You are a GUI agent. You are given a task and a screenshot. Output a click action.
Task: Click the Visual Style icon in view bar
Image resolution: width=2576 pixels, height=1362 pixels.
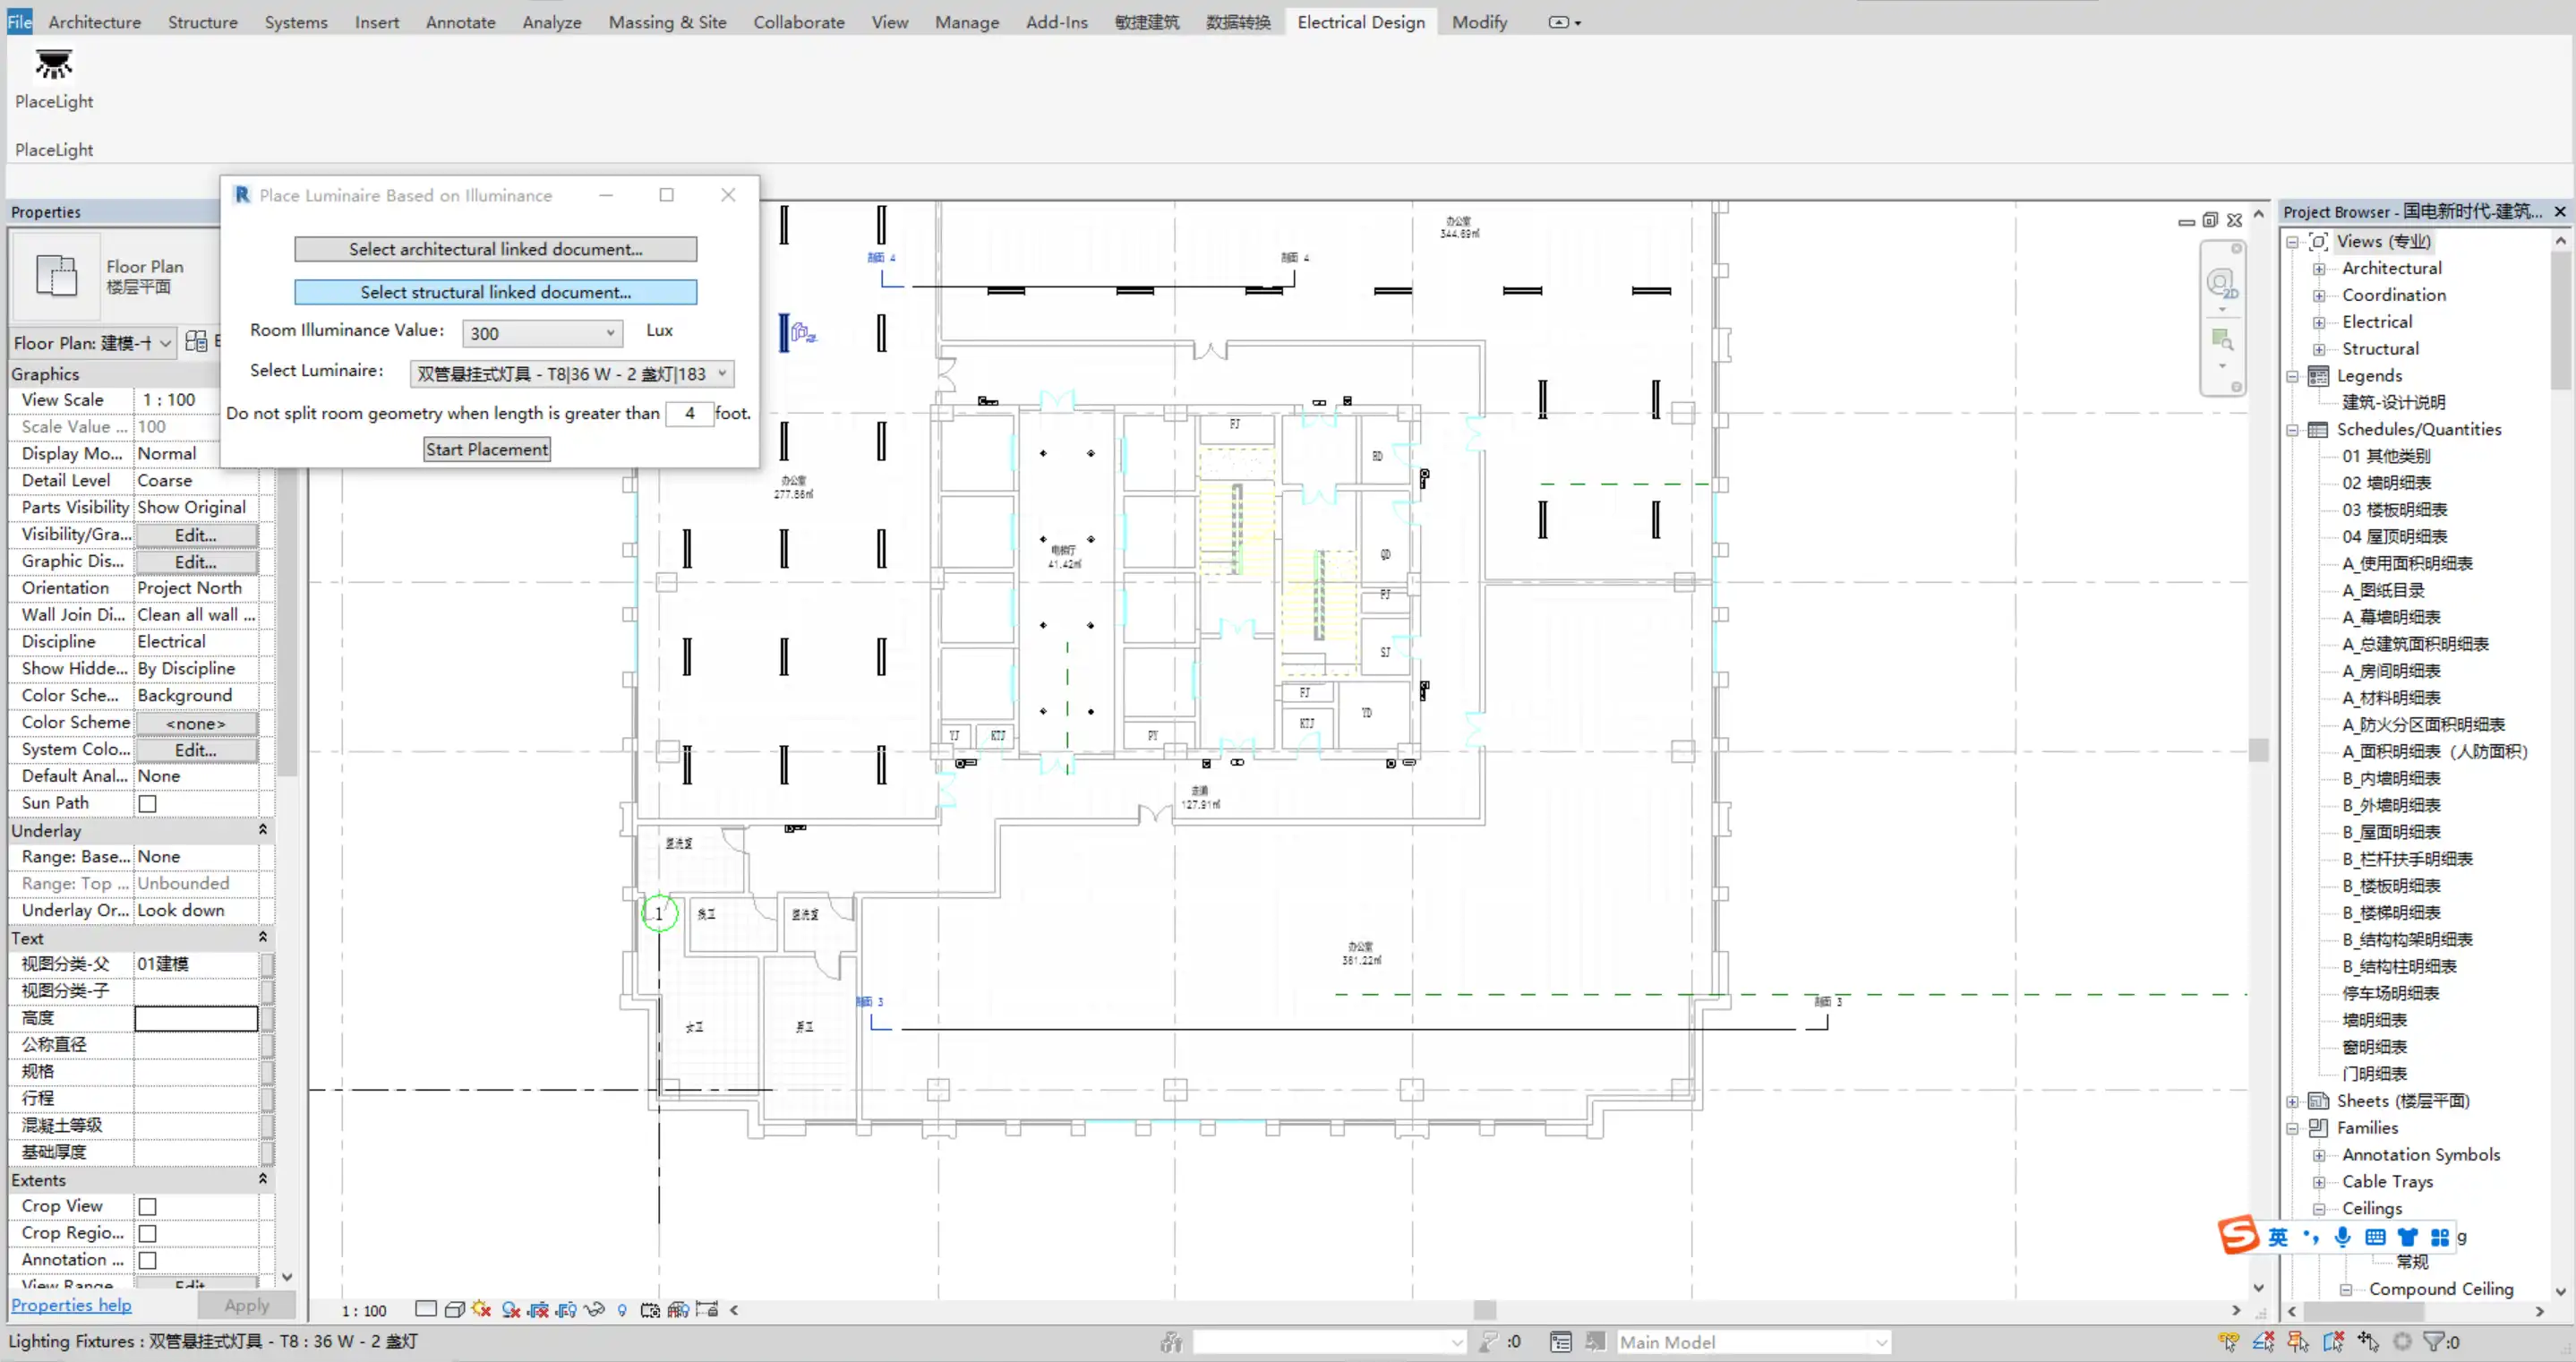click(455, 1309)
